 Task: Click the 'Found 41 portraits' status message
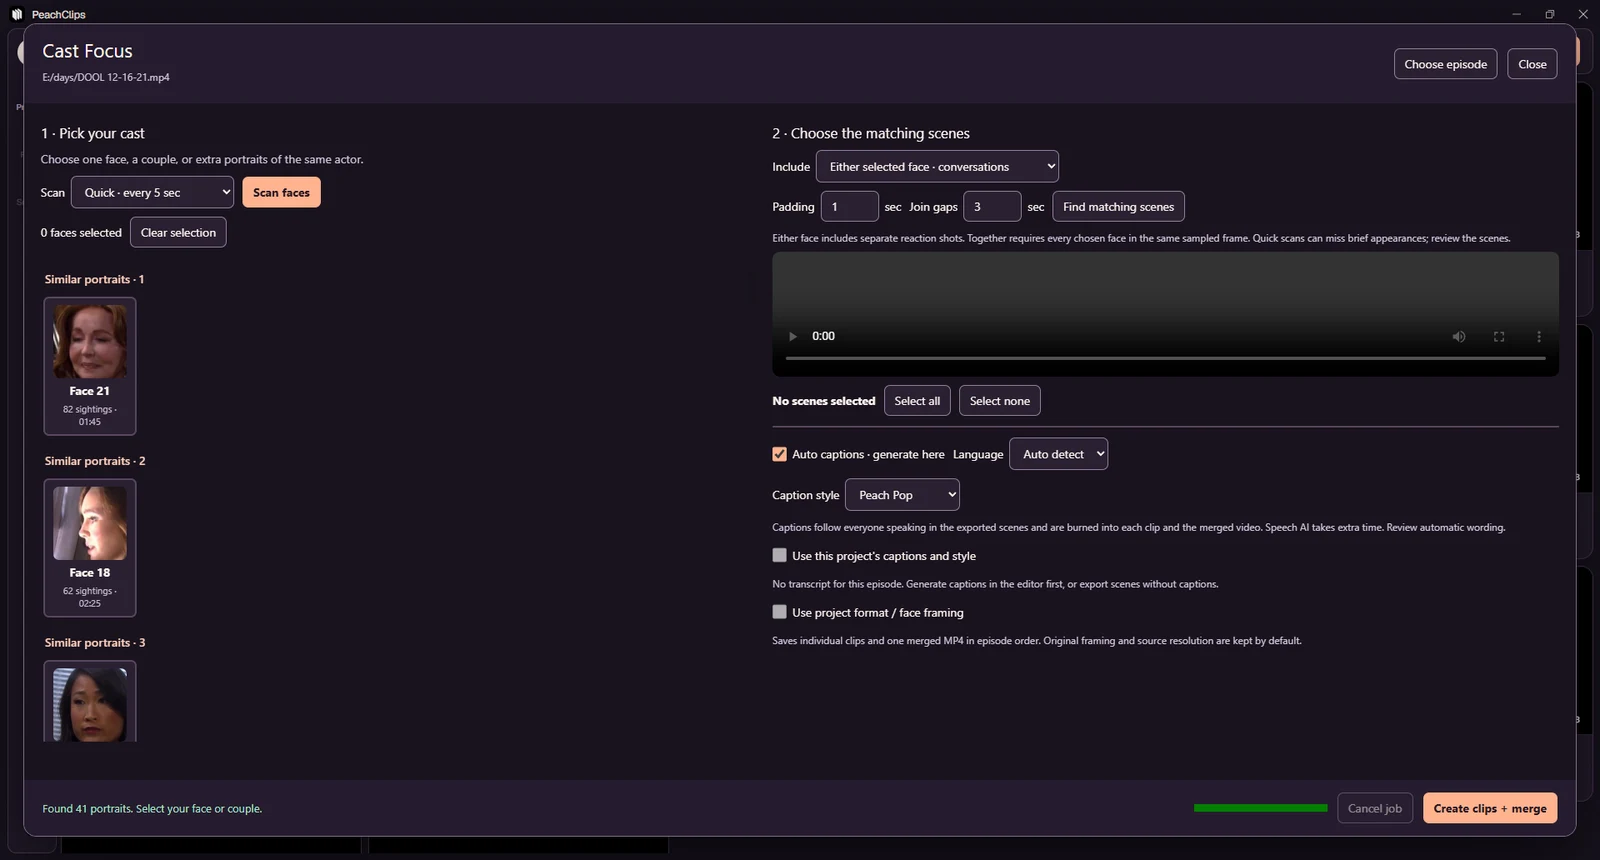(x=152, y=809)
